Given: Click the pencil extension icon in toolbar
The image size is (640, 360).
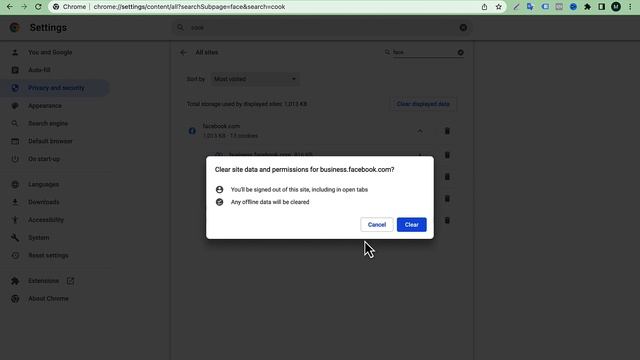Looking at the screenshot, I should coord(516,7).
